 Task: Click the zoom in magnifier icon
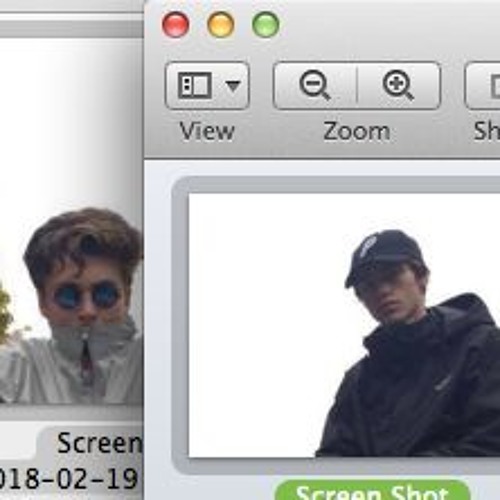(x=398, y=85)
